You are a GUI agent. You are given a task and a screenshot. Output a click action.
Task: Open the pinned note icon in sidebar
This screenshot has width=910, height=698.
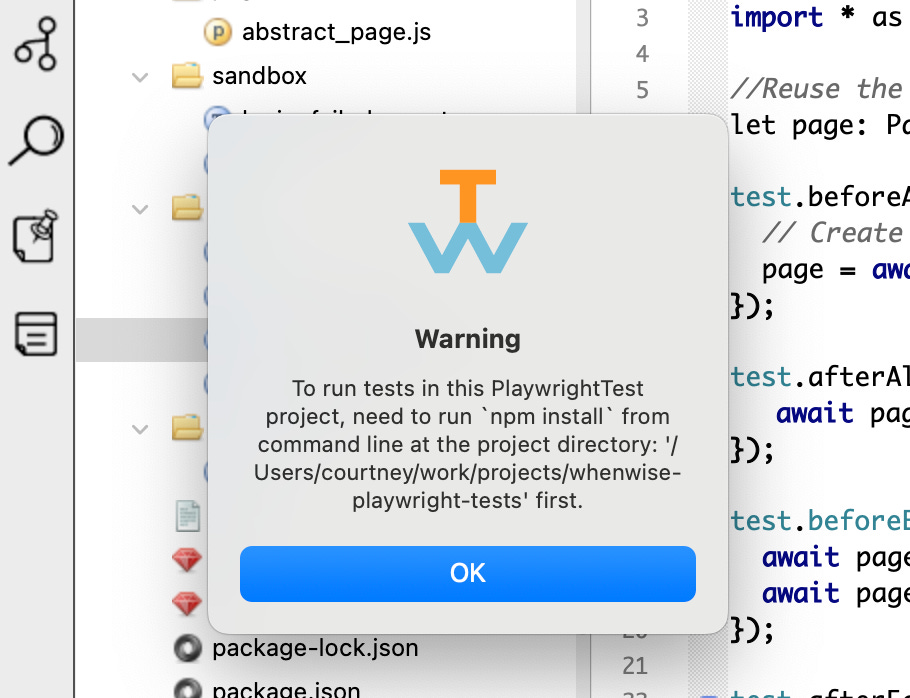click(36, 236)
